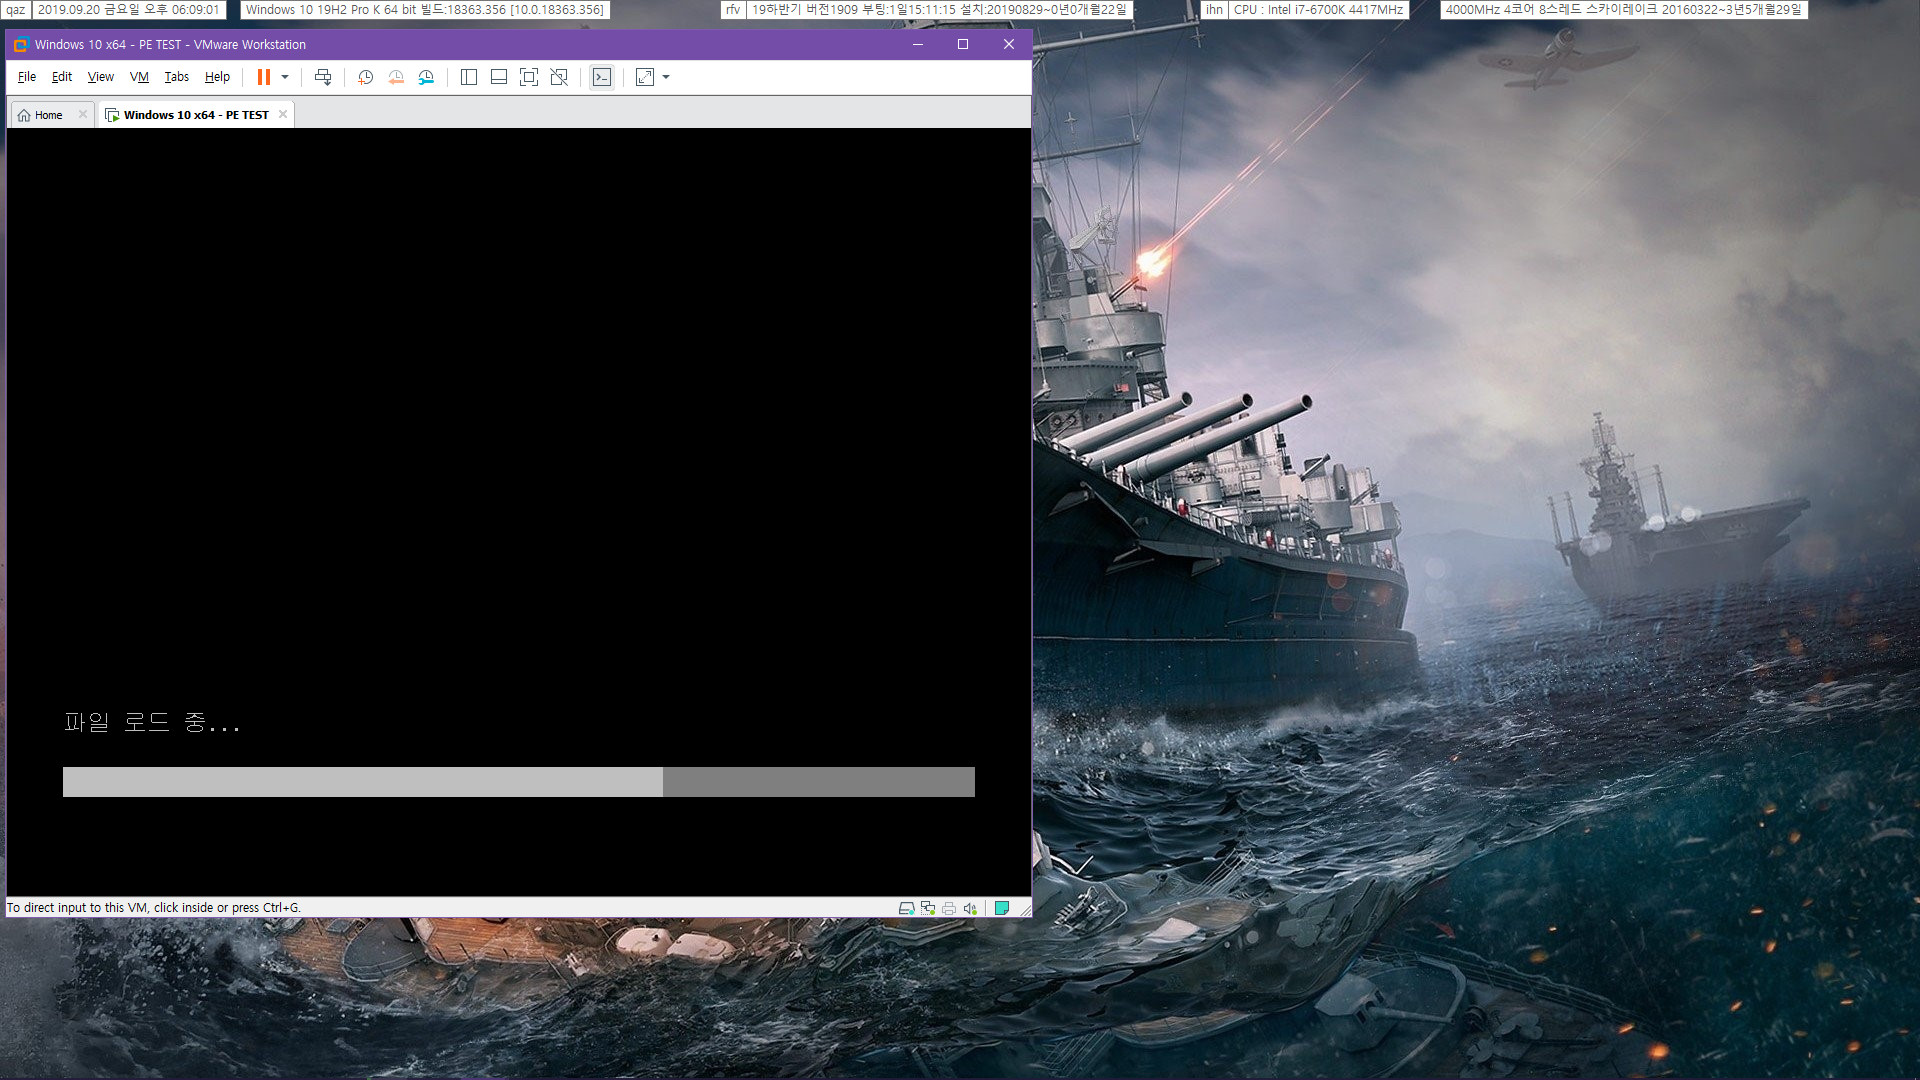
Task: Open the File menu
Action: [x=27, y=77]
